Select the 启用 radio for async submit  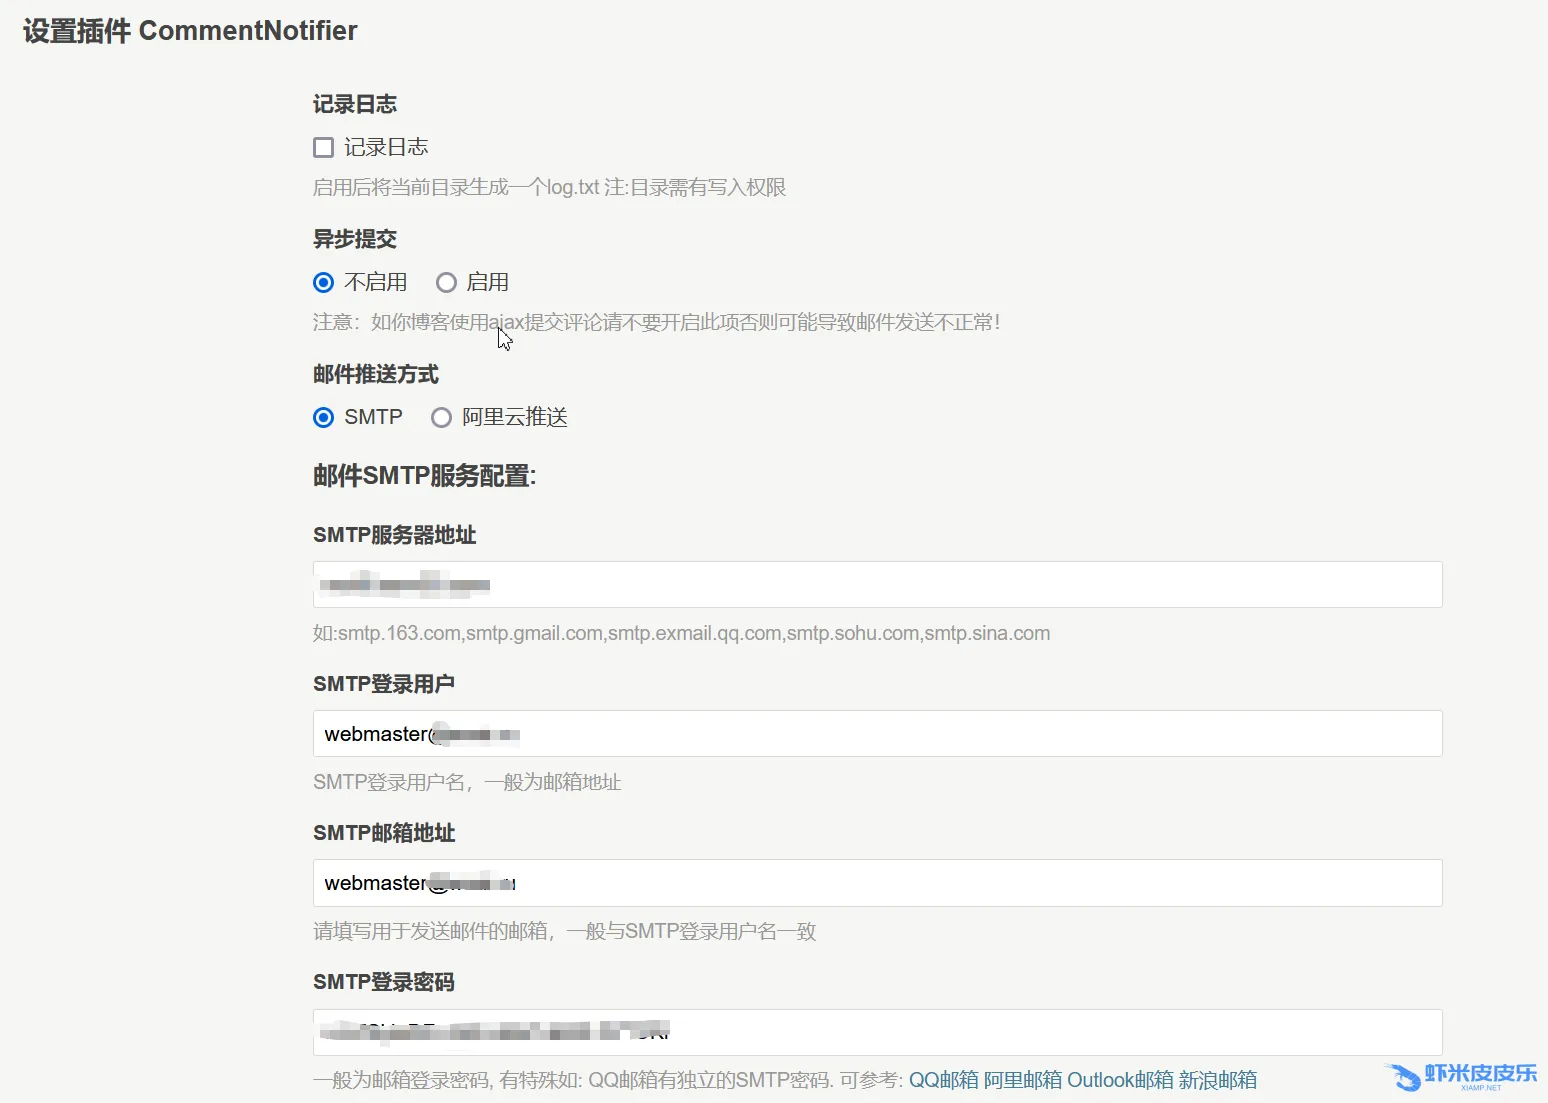[x=446, y=283]
